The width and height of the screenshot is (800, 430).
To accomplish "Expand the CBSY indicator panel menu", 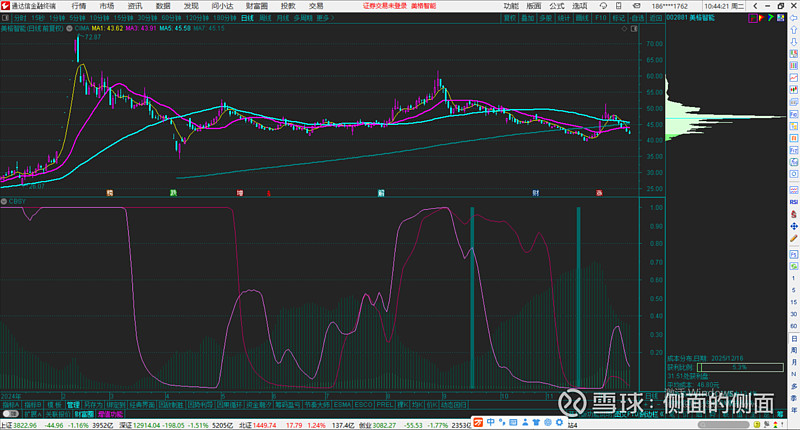I will click(x=4, y=201).
